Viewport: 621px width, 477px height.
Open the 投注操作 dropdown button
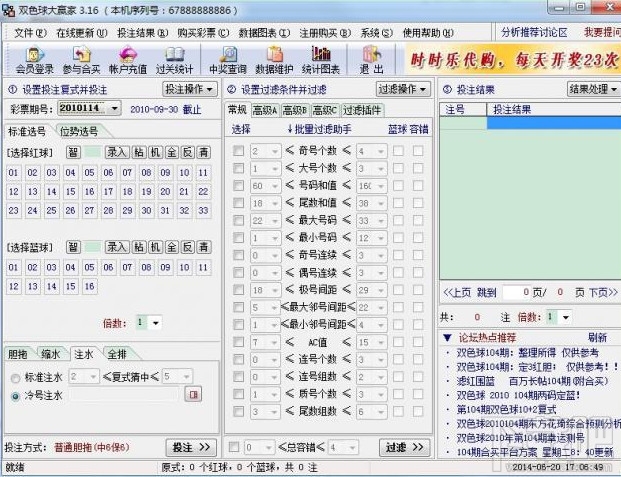coord(190,89)
